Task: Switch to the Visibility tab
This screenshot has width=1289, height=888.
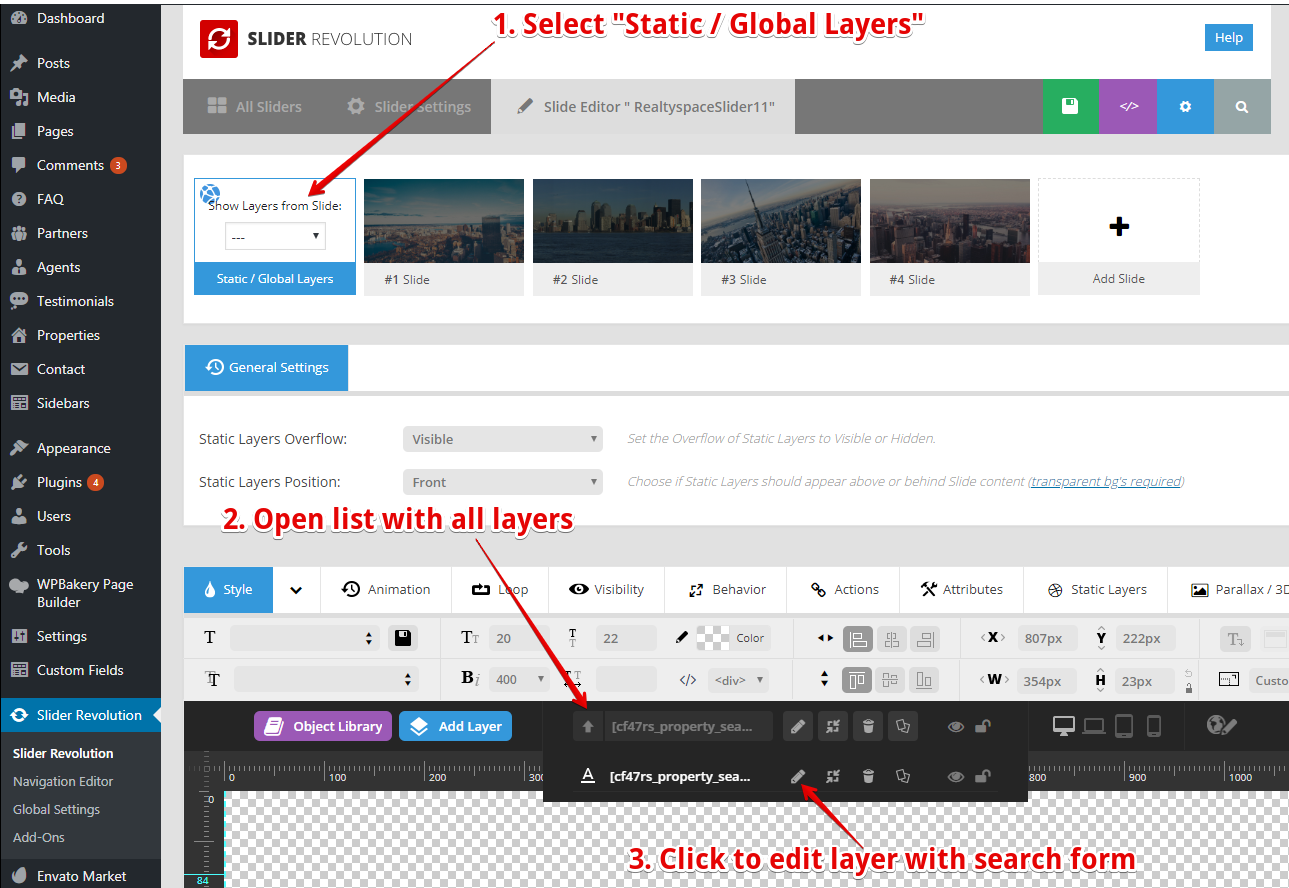Action: click(x=607, y=590)
